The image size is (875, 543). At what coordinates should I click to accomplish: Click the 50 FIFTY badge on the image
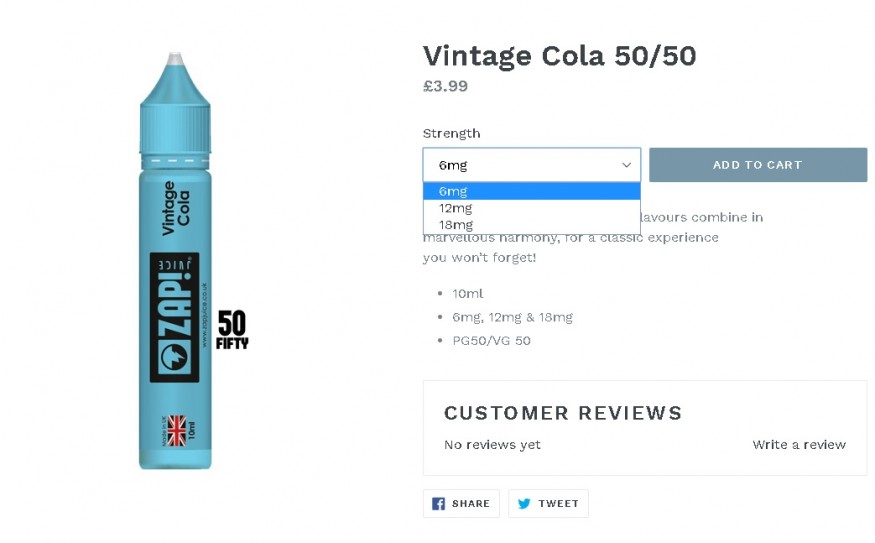(232, 329)
